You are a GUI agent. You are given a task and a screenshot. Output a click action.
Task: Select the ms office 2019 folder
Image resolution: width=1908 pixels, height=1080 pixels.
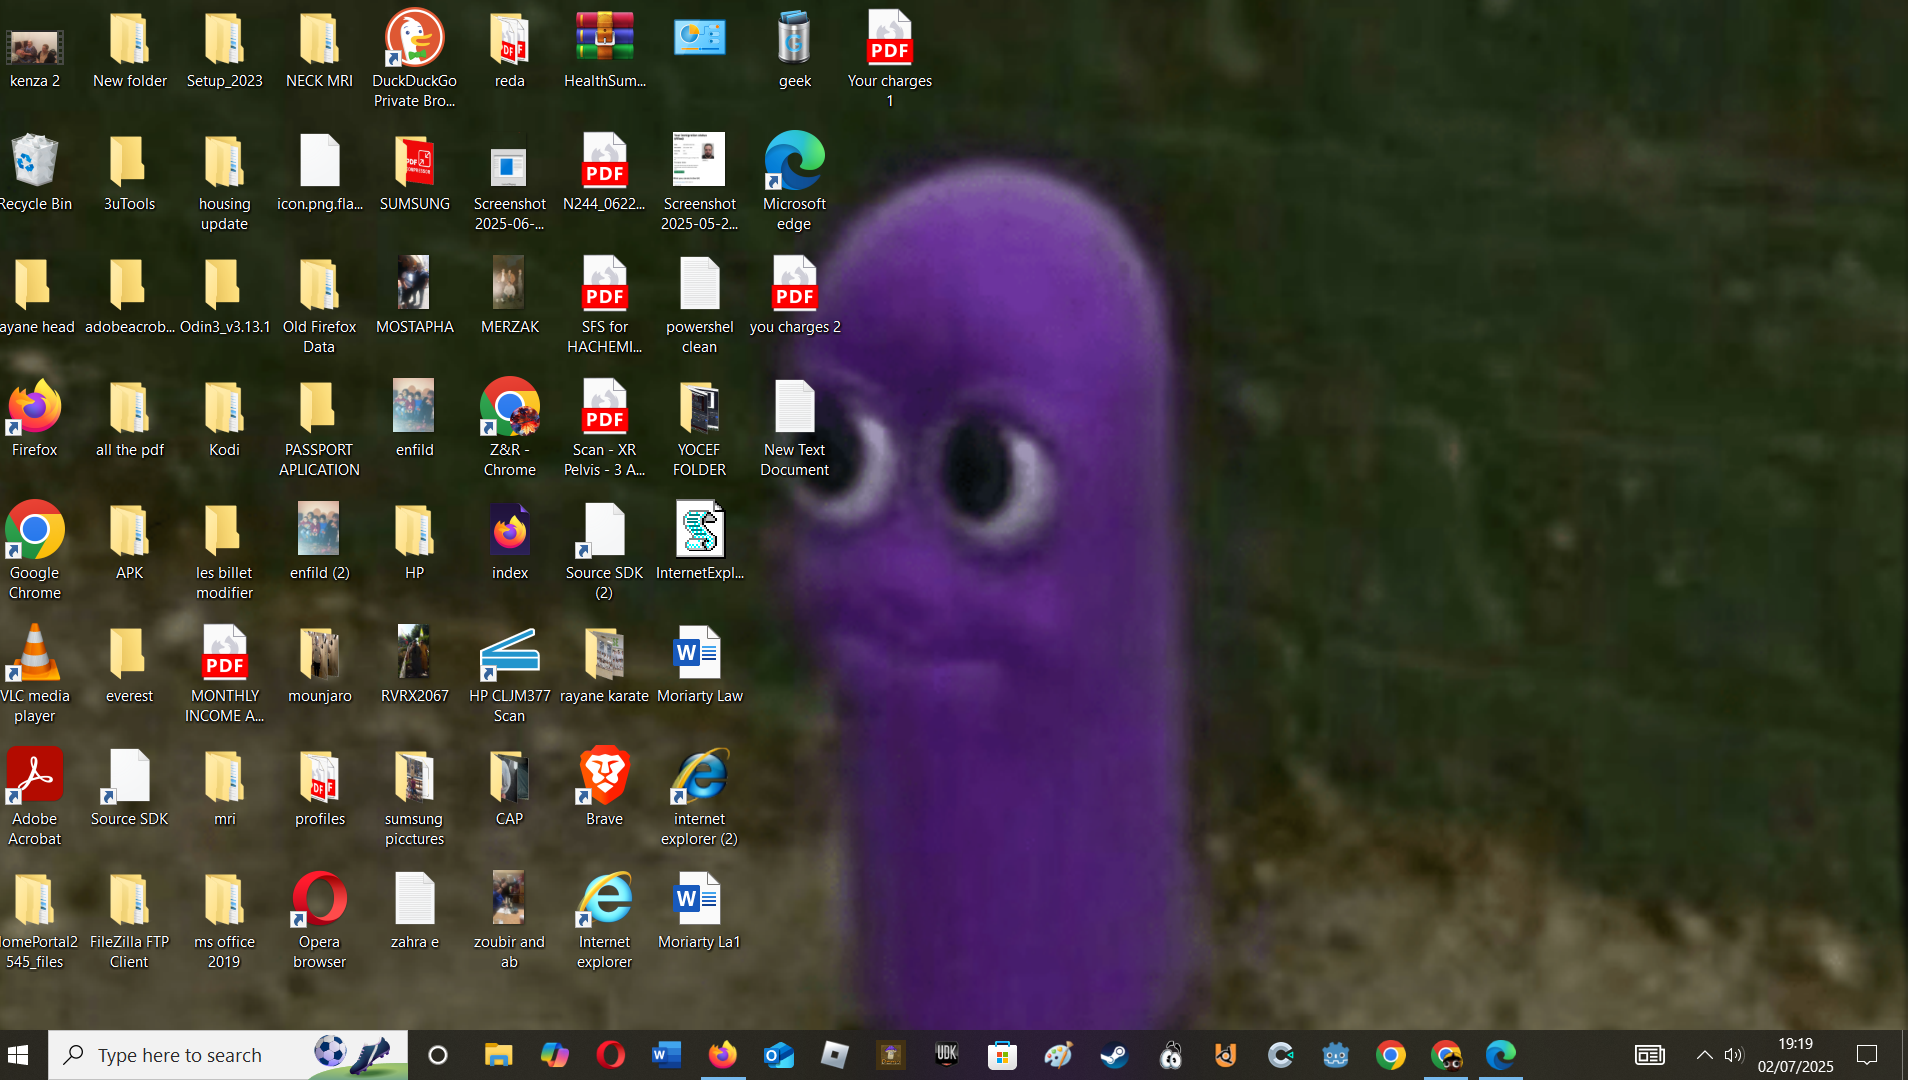click(224, 920)
